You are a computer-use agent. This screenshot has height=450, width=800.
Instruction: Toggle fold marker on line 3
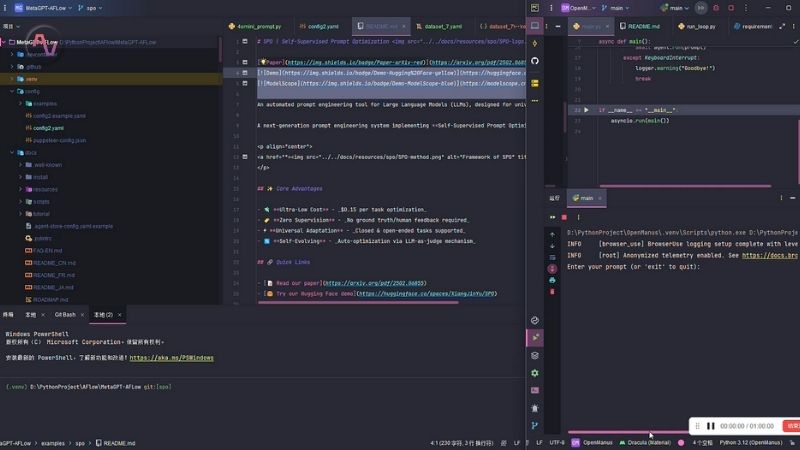pyautogui.click(x=245, y=62)
